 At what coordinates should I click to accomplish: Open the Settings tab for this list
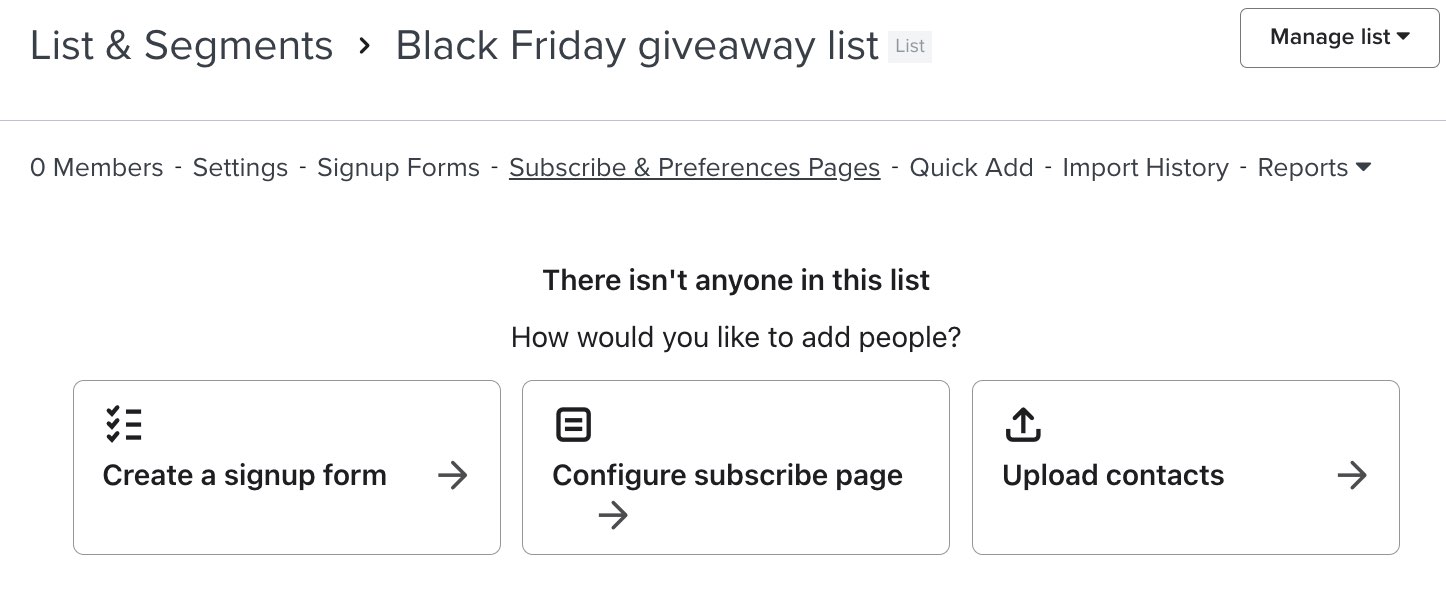(x=240, y=168)
